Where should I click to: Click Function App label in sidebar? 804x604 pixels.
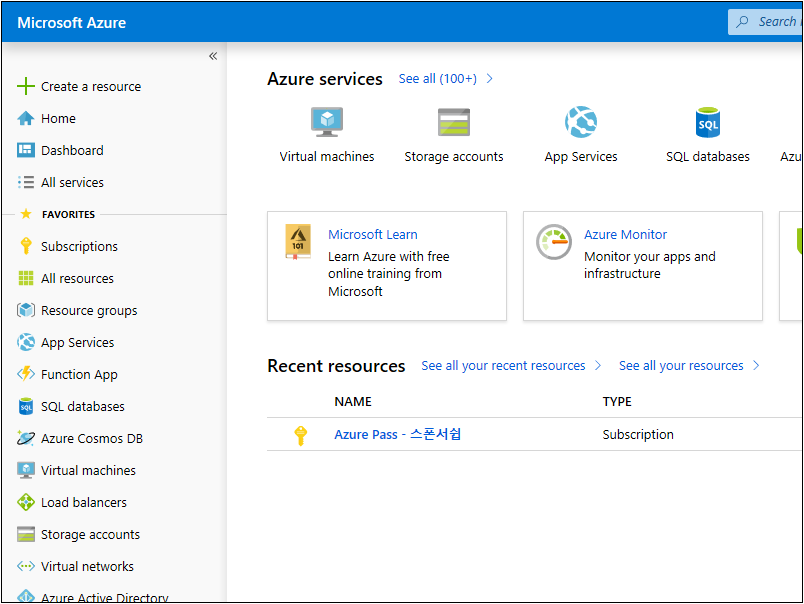(79, 375)
